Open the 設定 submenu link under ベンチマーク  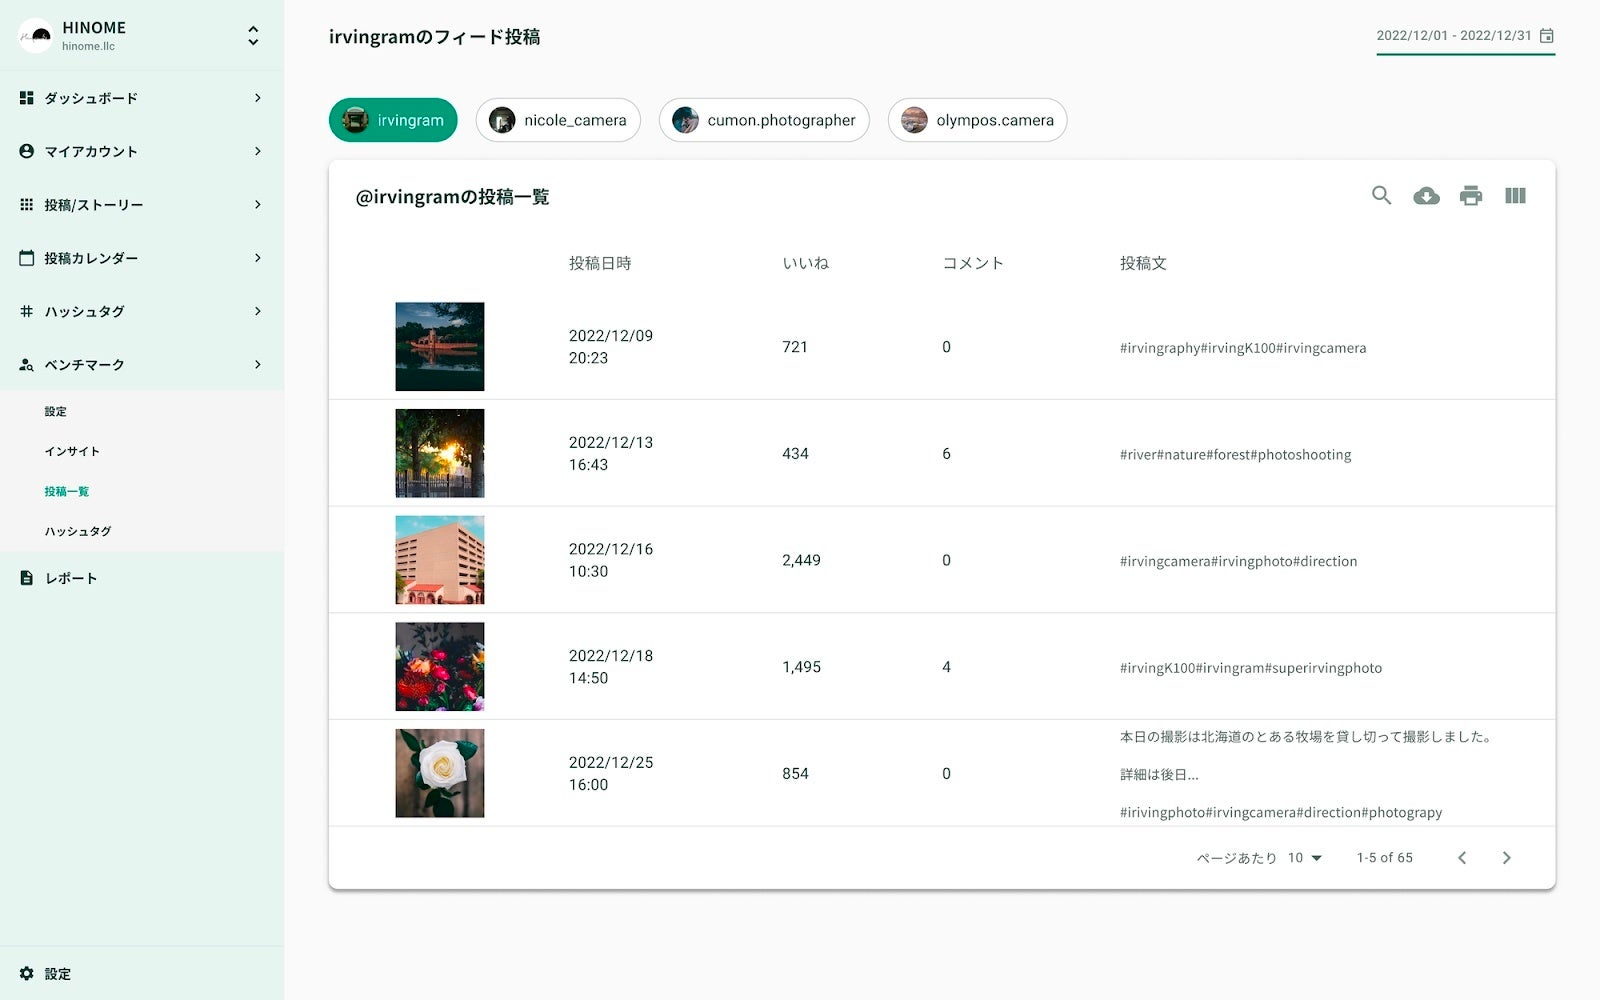pyautogui.click(x=56, y=411)
